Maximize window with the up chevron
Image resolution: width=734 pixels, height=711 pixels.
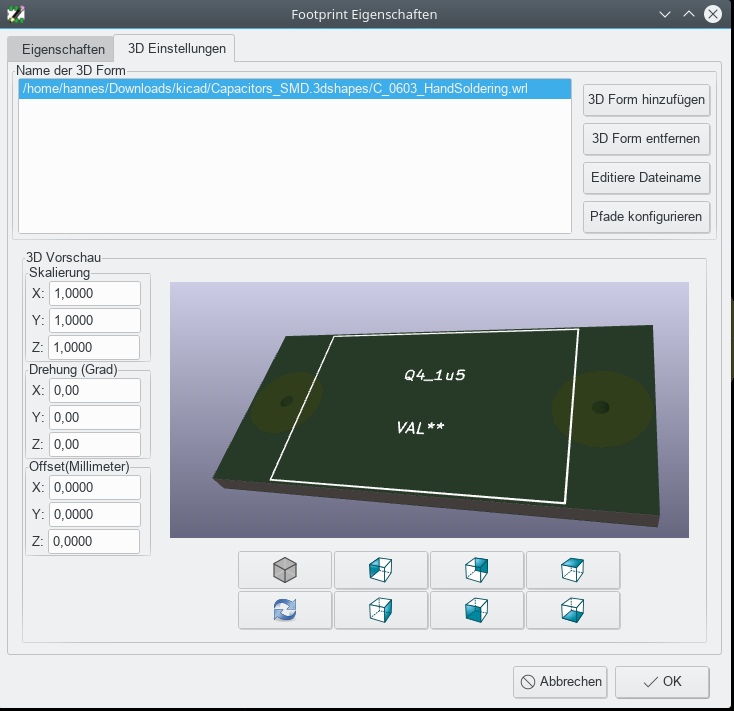click(x=689, y=14)
